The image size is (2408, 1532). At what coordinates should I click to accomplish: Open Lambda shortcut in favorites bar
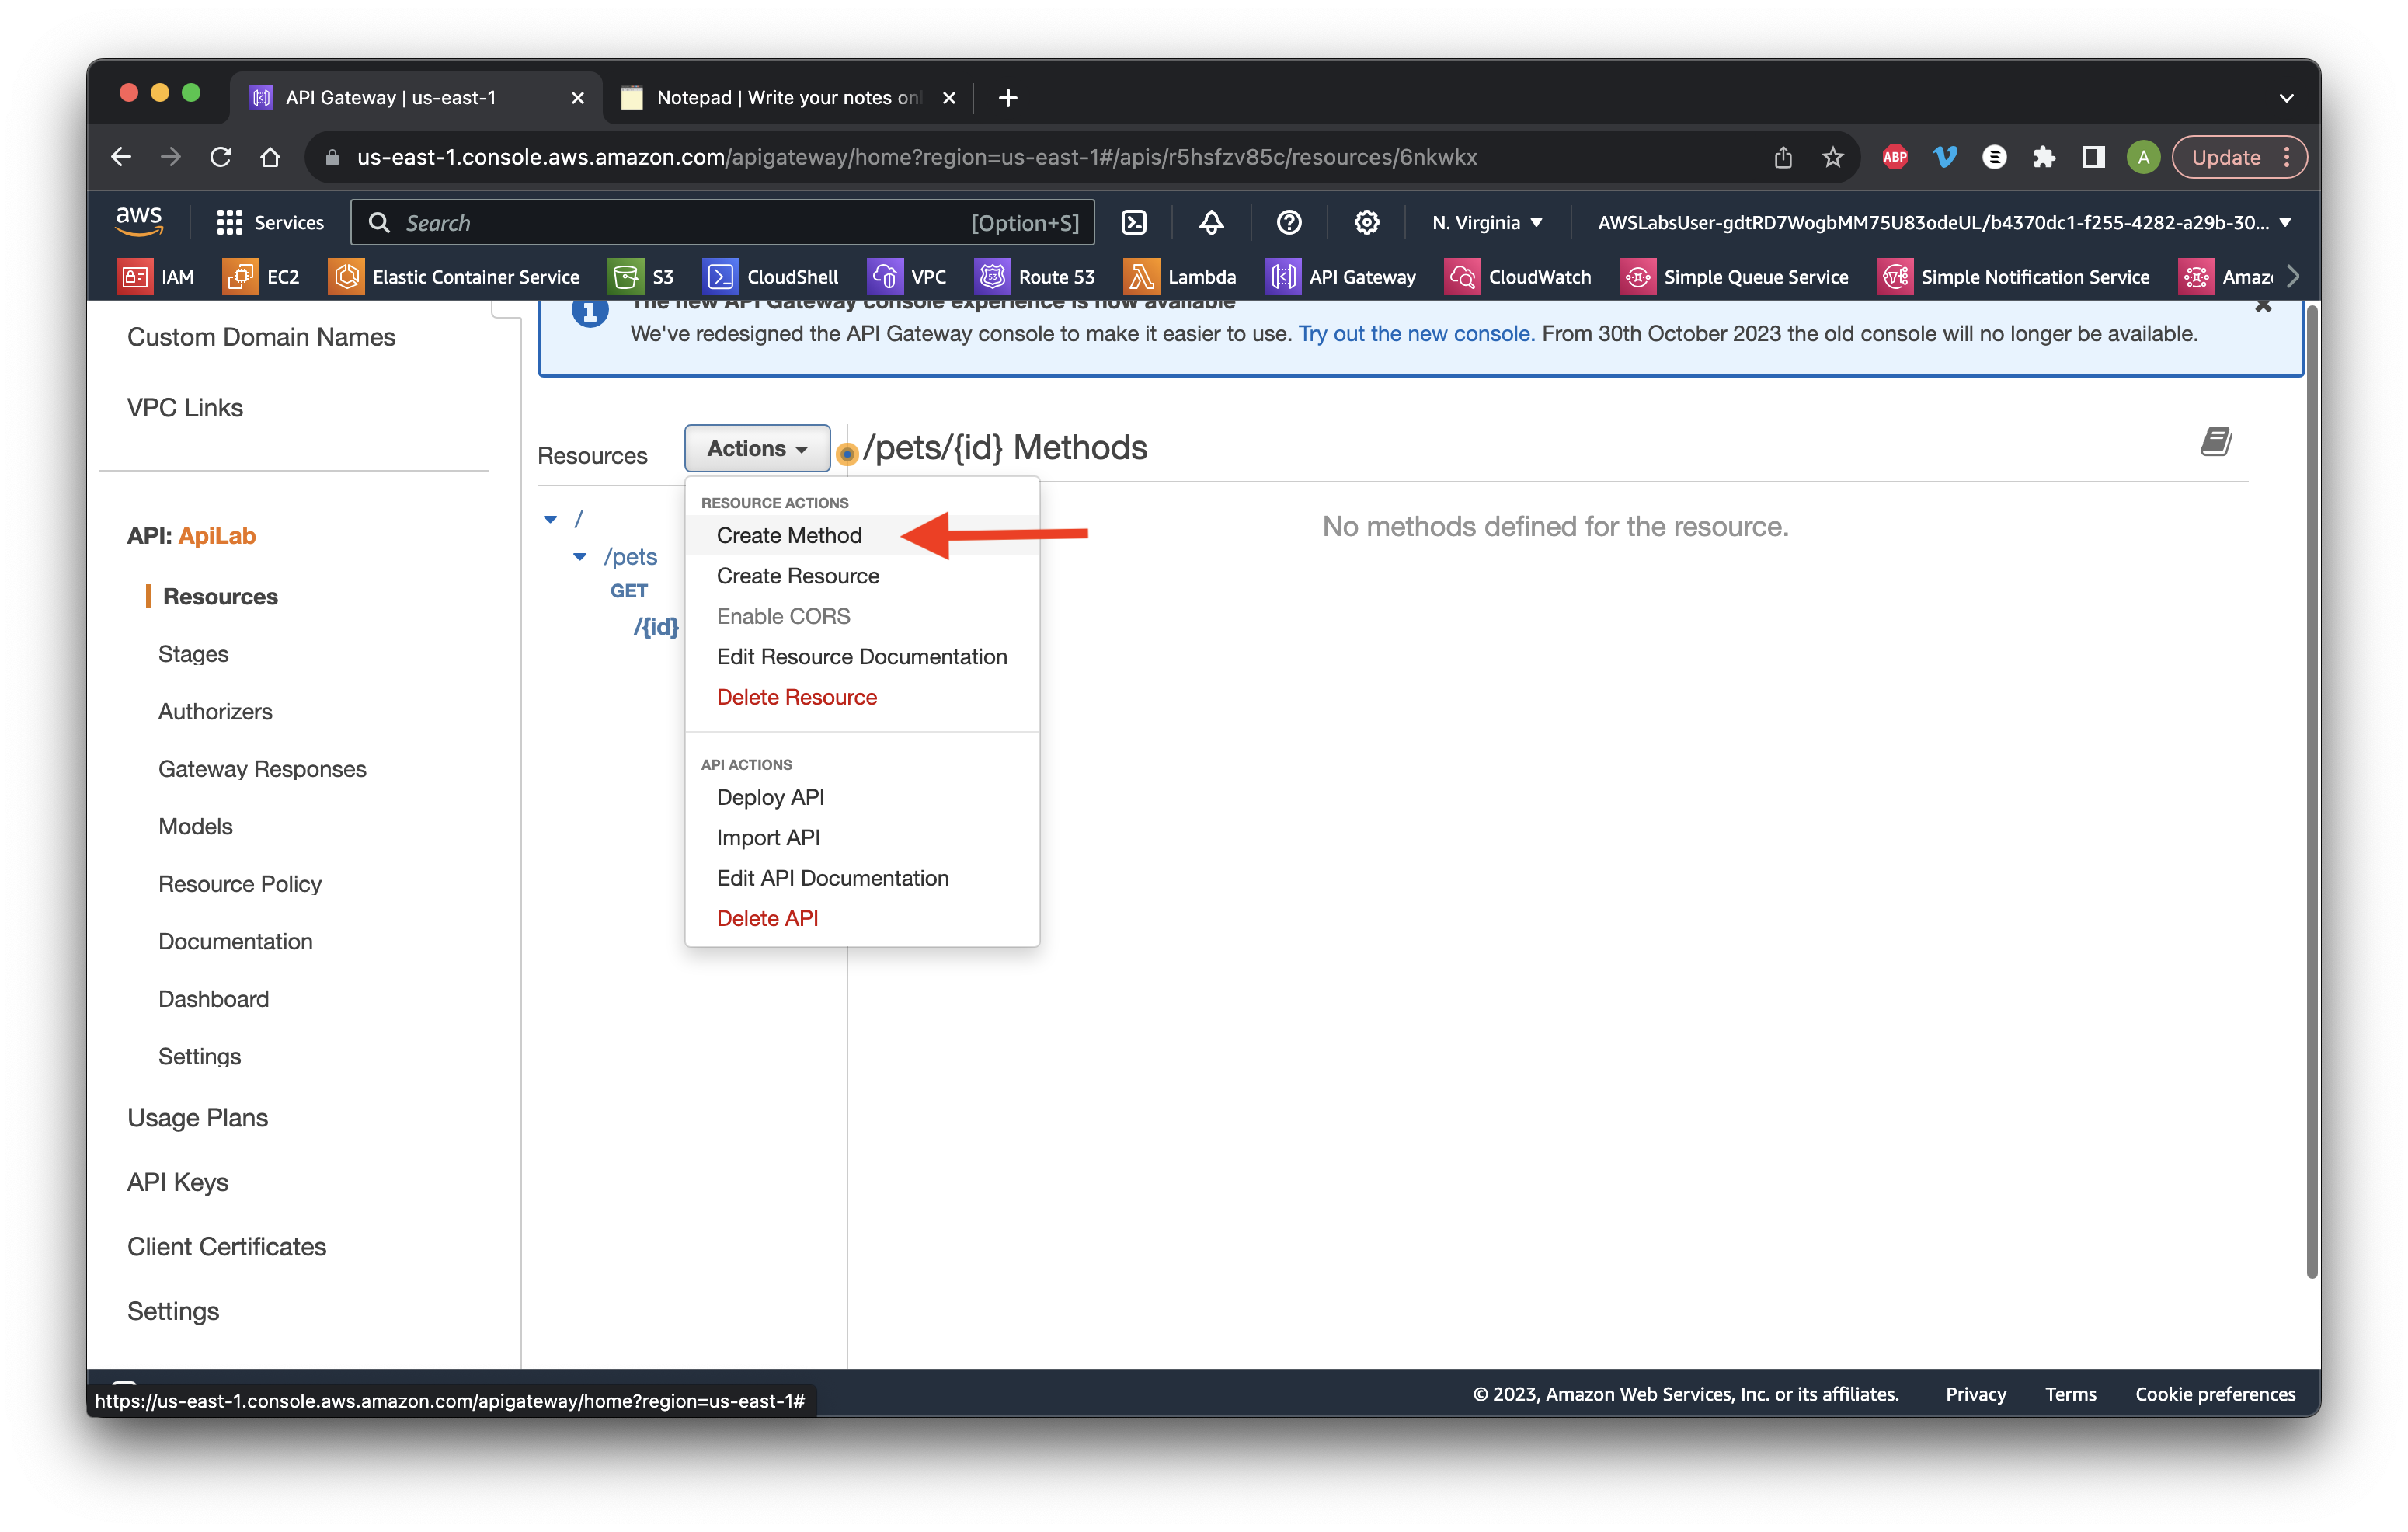1180,277
